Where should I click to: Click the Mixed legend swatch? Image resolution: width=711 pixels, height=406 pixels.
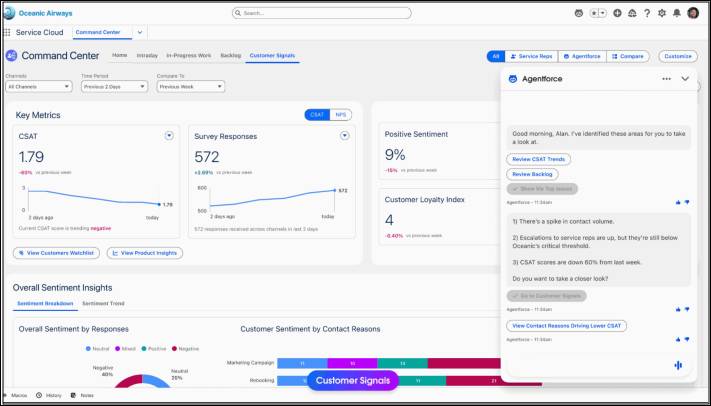(117, 349)
